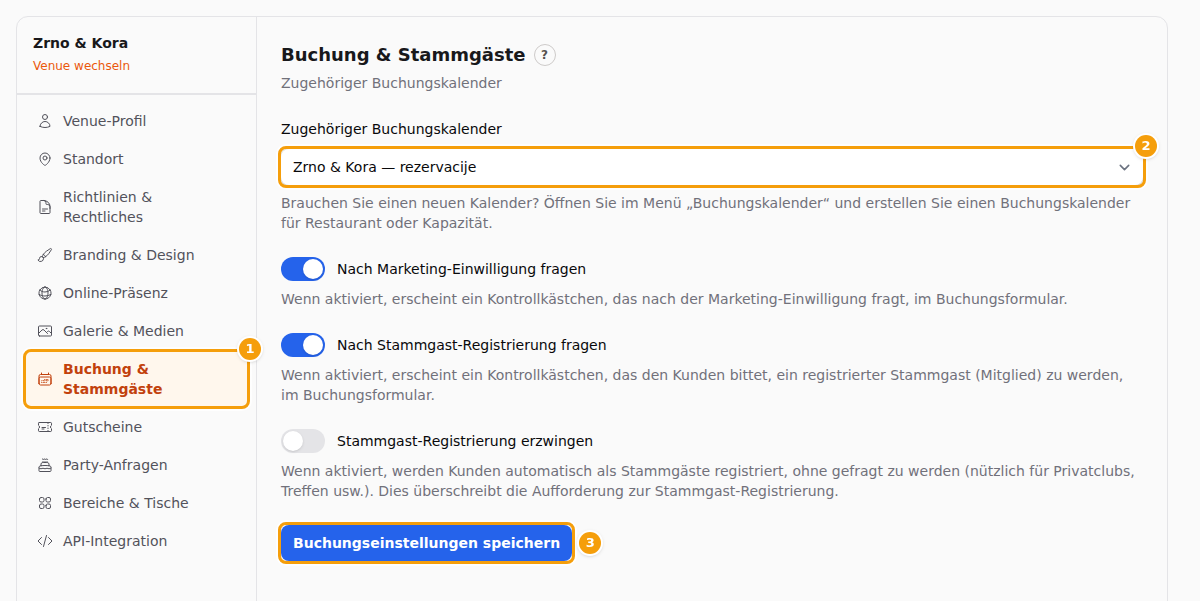Viewport: 1200px width, 601px height.
Task: Click the Party-Anfragen cake icon
Action: [44, 465]
